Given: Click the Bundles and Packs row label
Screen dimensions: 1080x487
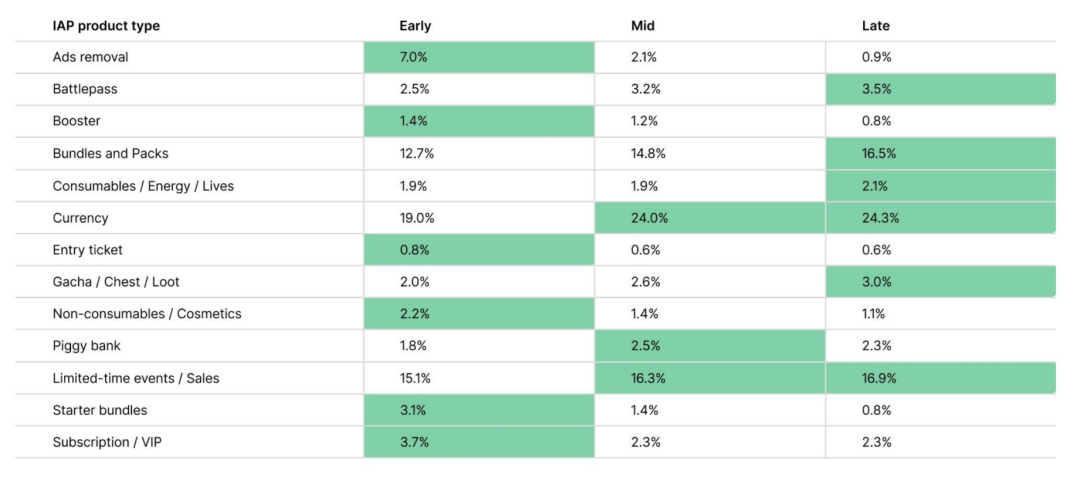Looking at the screenshot, I should pos(110,154).
